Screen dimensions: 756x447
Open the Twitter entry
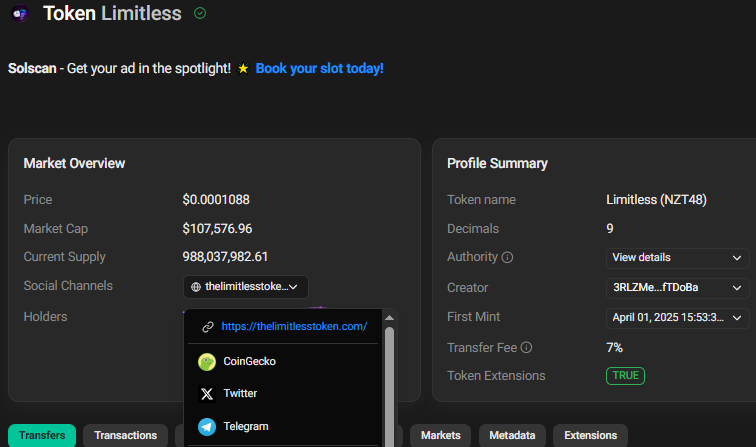click(283, 393)
